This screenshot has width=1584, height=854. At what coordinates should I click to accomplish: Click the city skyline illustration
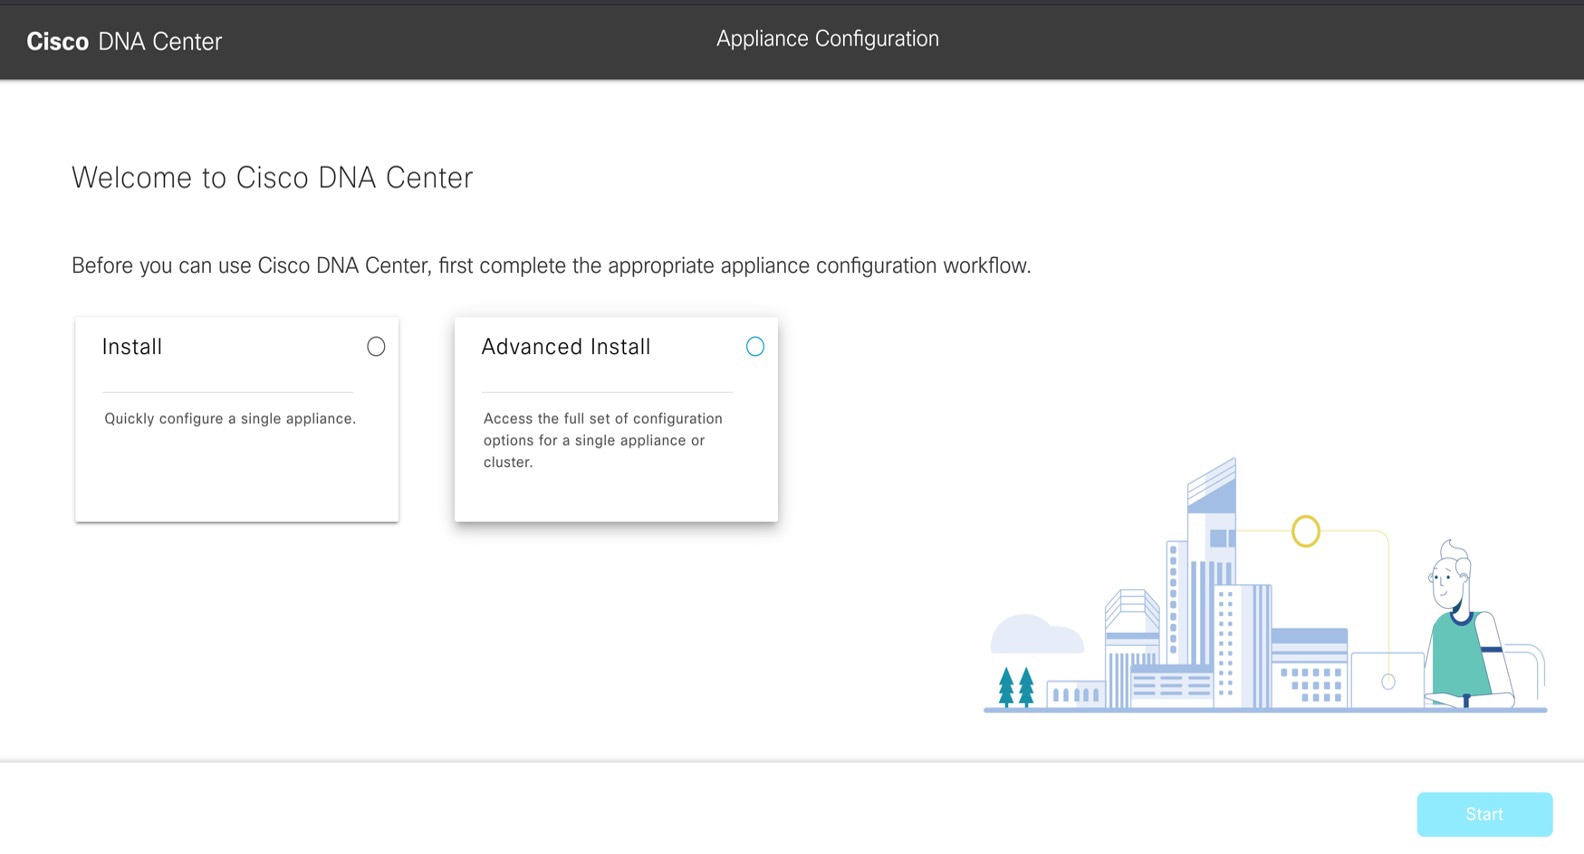coord(1265,587)
